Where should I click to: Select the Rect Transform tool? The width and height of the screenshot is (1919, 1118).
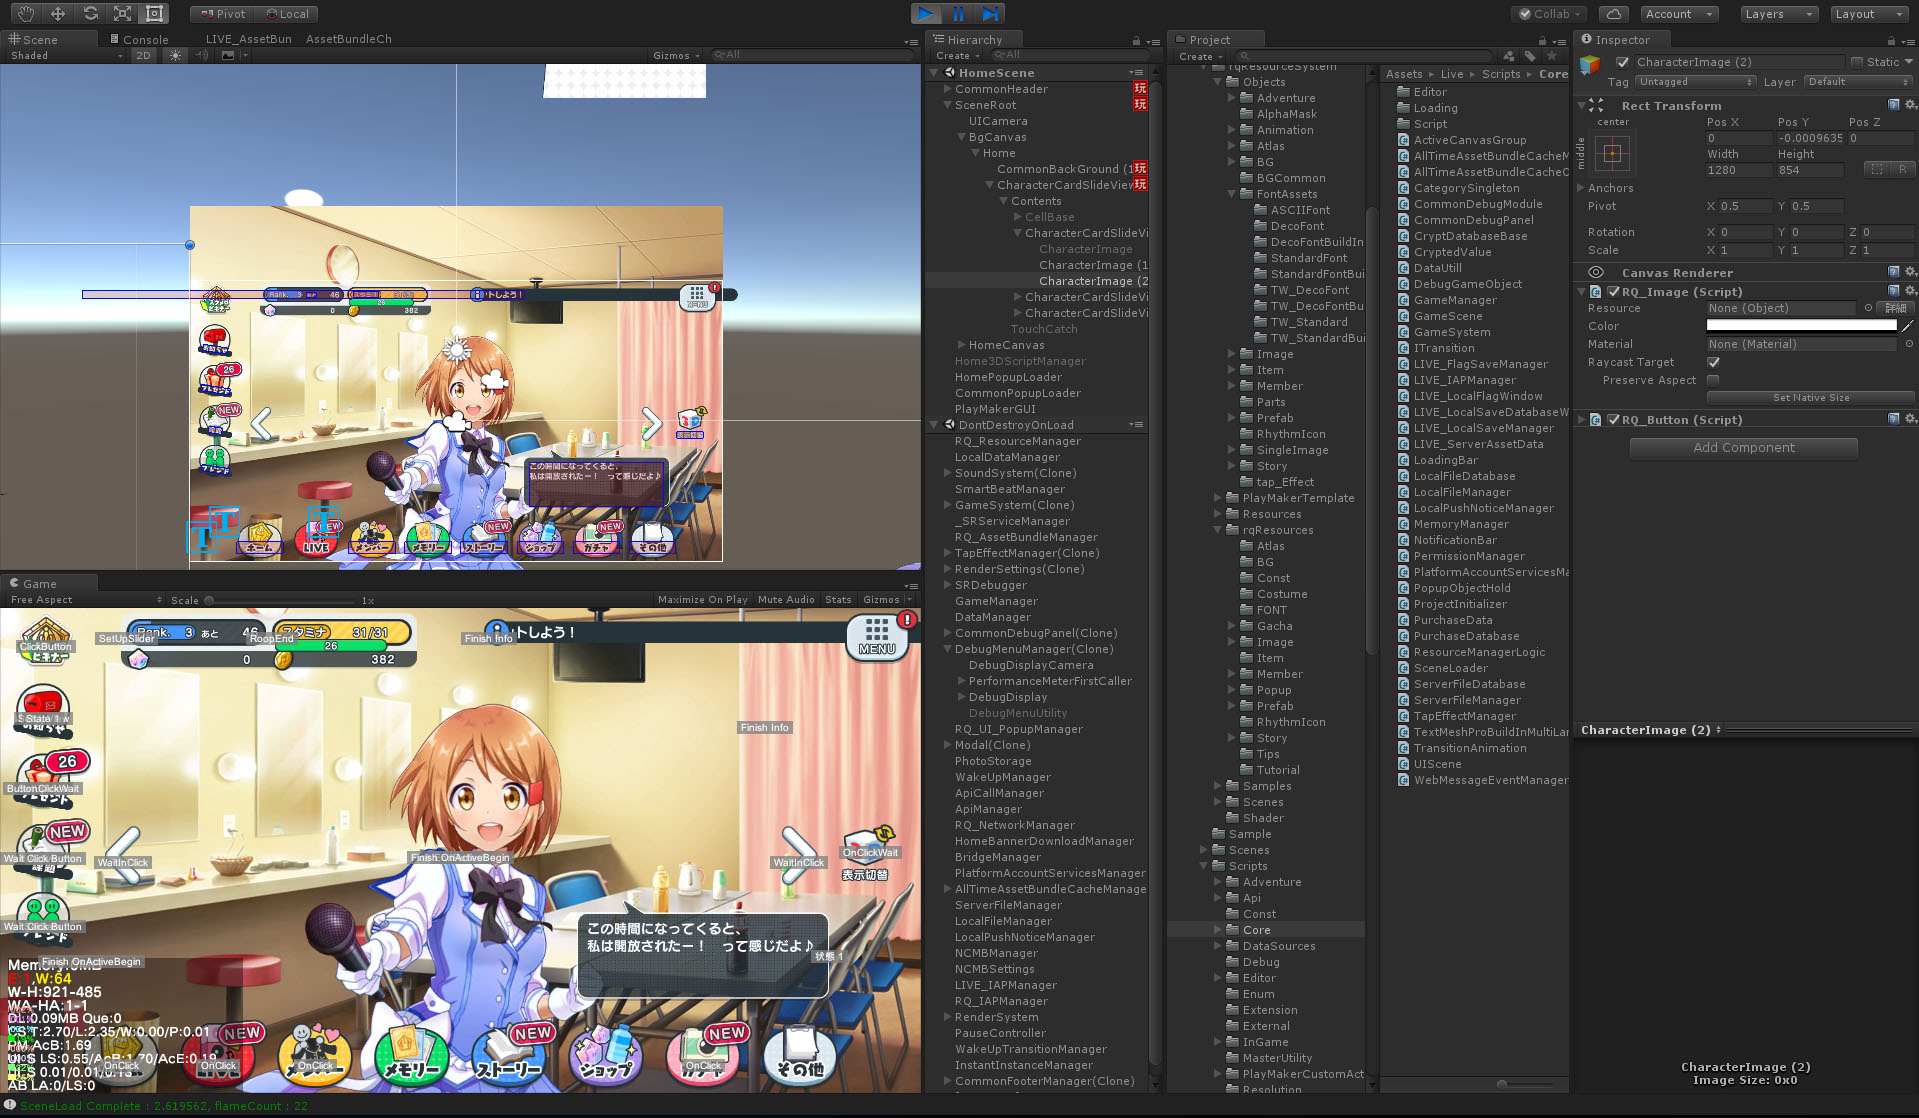(154, 13)
